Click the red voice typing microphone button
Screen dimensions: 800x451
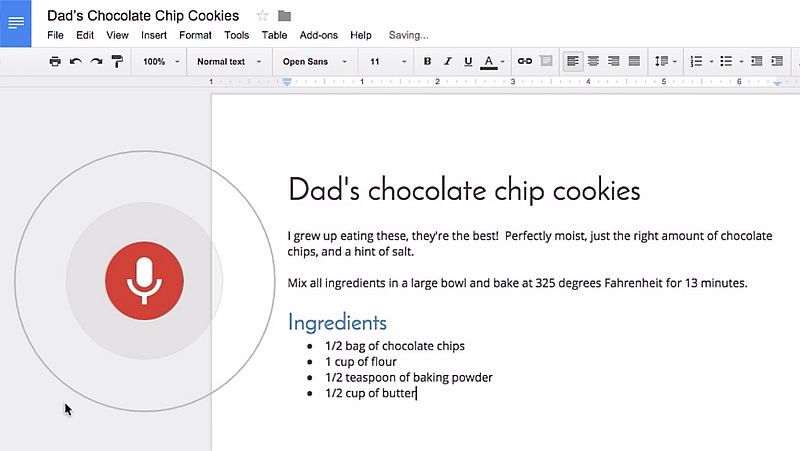click(x=144, y=281)
